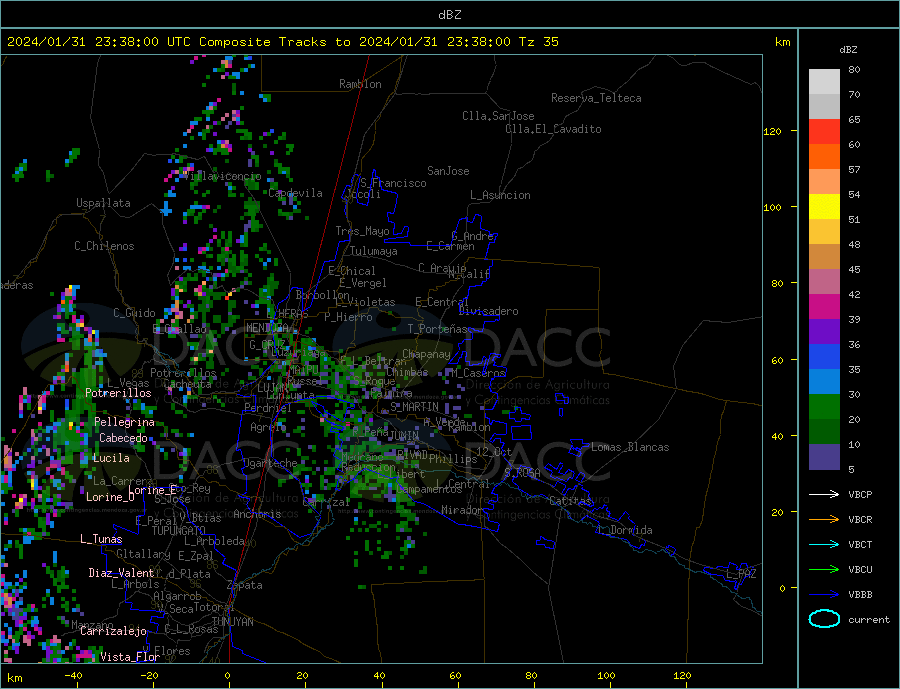Click the 120 km tick on vertical axis

[x=773, y=131]
